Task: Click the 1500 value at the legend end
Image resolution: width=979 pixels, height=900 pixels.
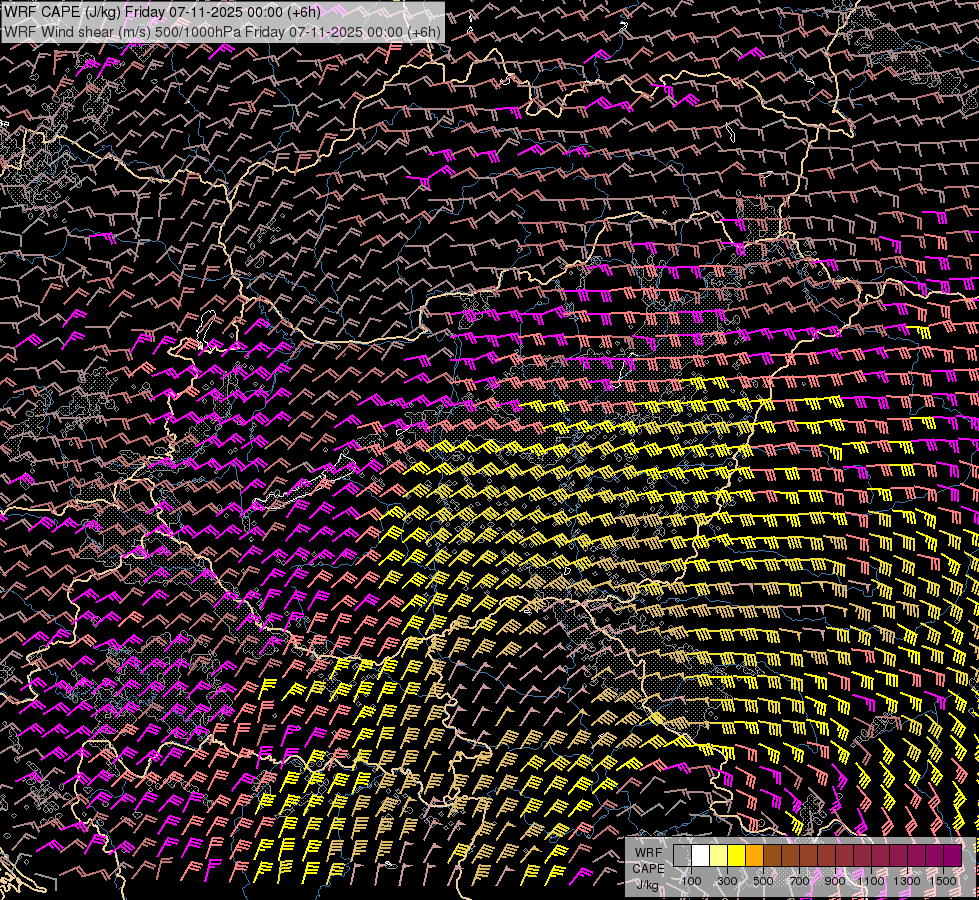Action: point(943,881)
